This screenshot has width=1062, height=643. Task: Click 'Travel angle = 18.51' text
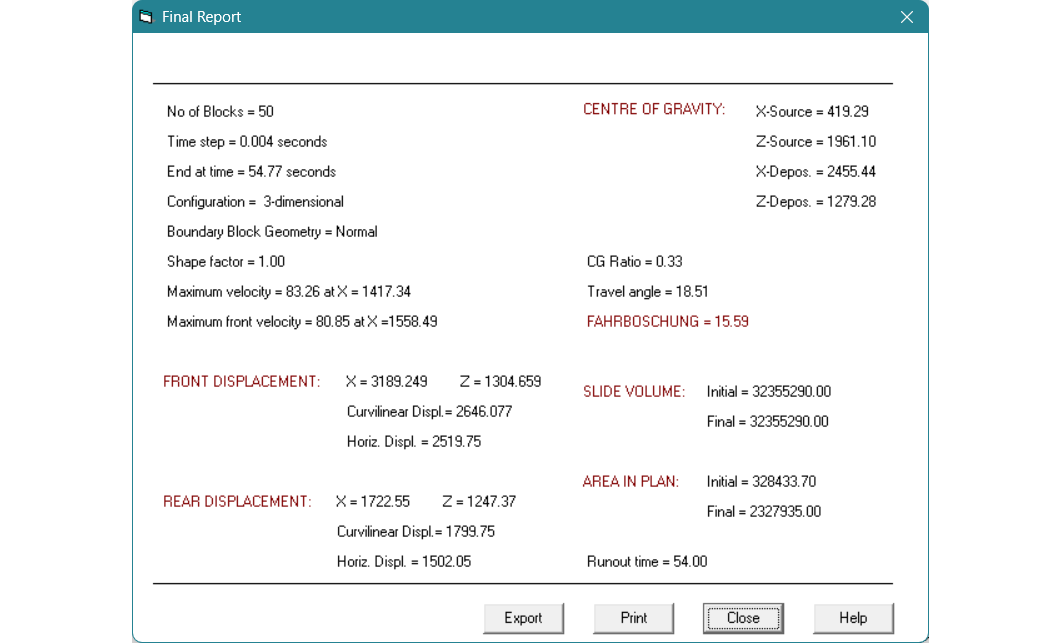click(647, 291)
